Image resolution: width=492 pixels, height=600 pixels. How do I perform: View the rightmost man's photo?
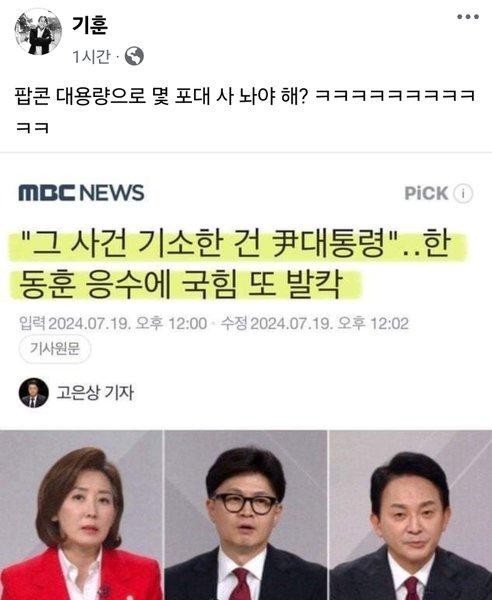(411, 515)
